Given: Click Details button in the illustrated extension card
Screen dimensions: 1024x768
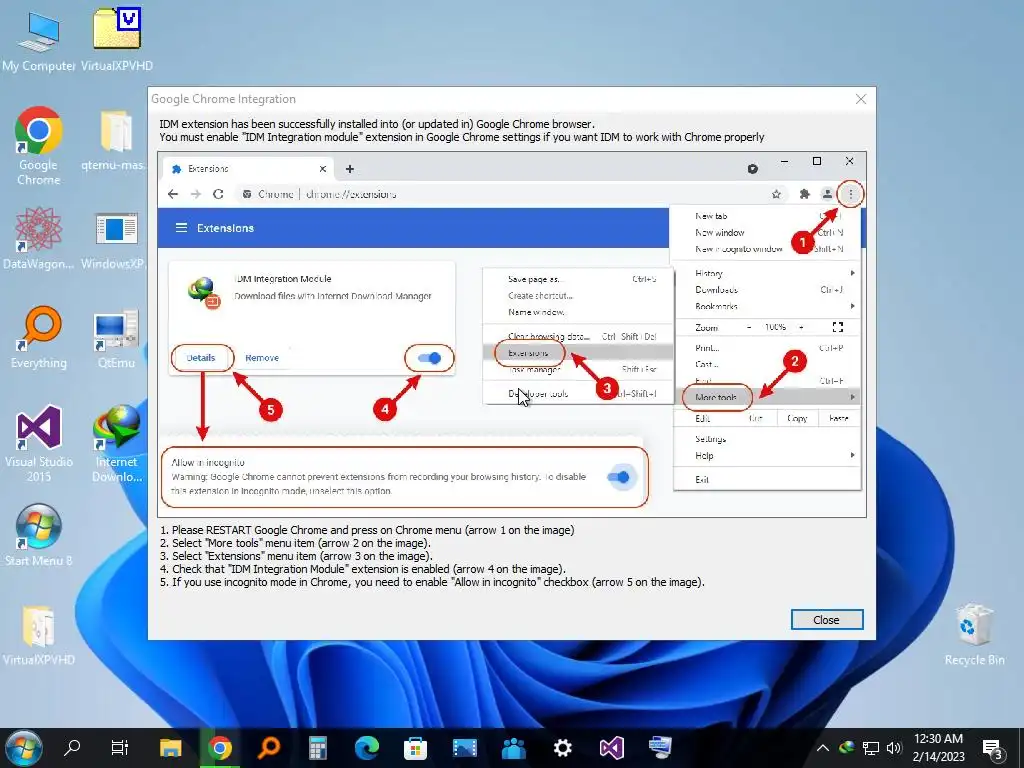Looking at the screenshot, I should point(201,358).
